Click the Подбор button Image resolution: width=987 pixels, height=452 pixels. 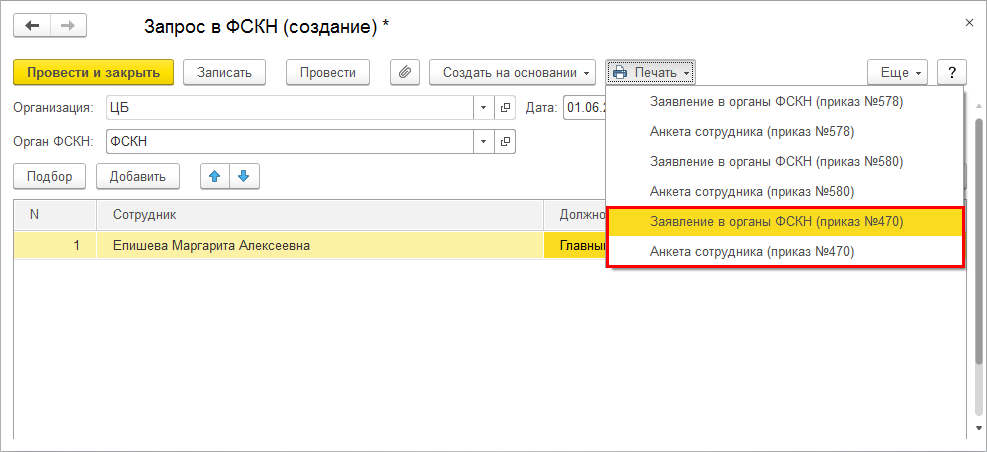[50, 177]
